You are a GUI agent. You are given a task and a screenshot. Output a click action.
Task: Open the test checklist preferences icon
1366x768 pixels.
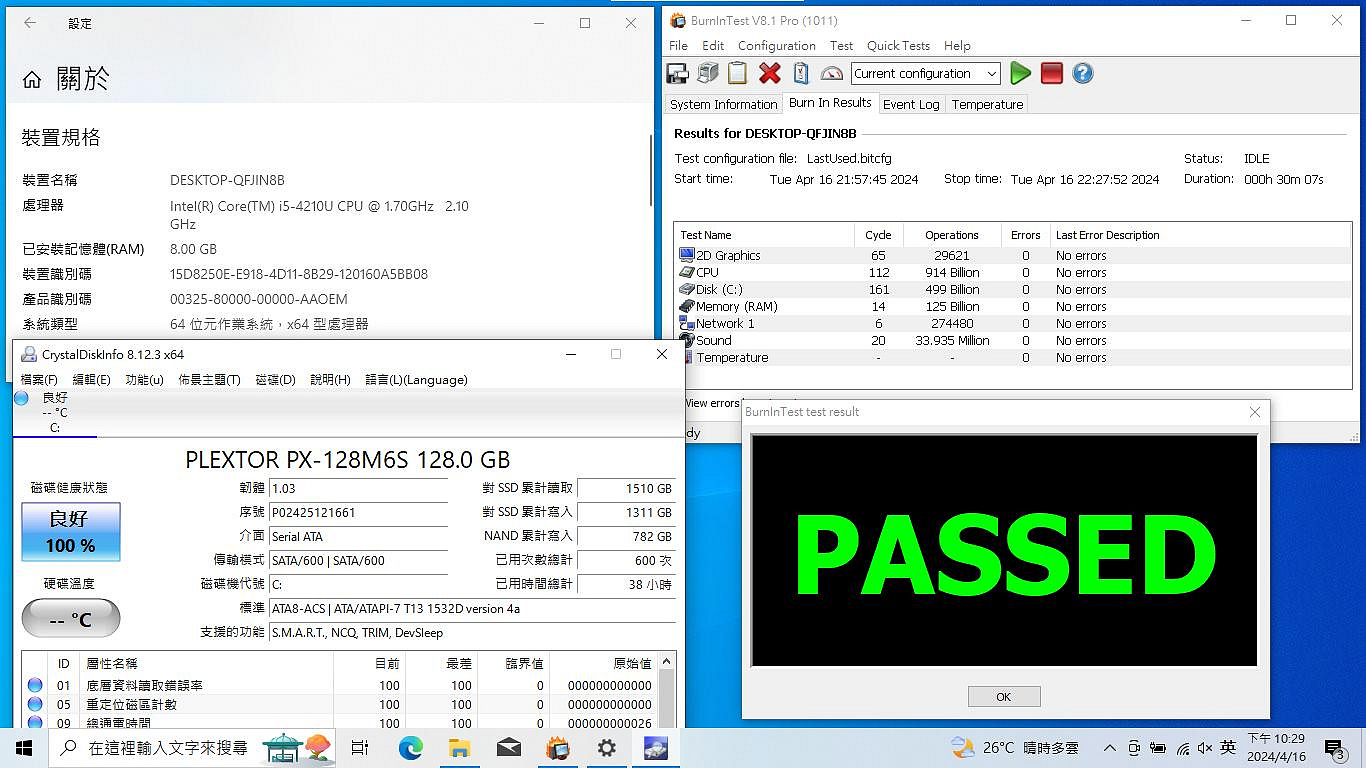click(x=801, y=73)
